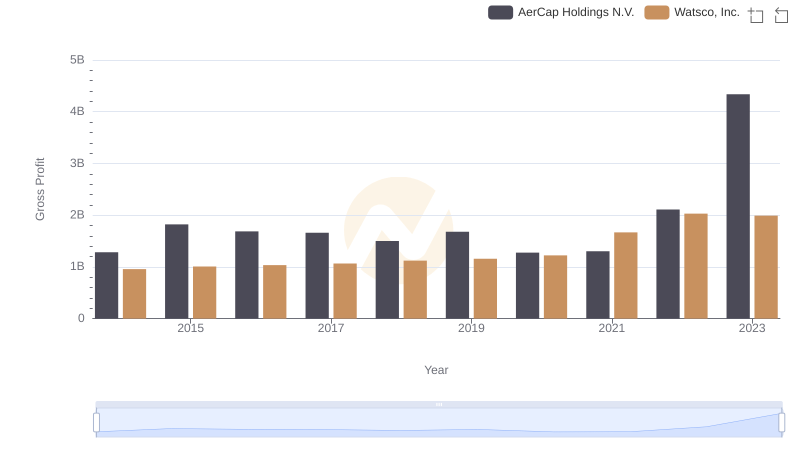Click AerCap legend dark color swatch

pyautogui.click(x=500, y=12)
